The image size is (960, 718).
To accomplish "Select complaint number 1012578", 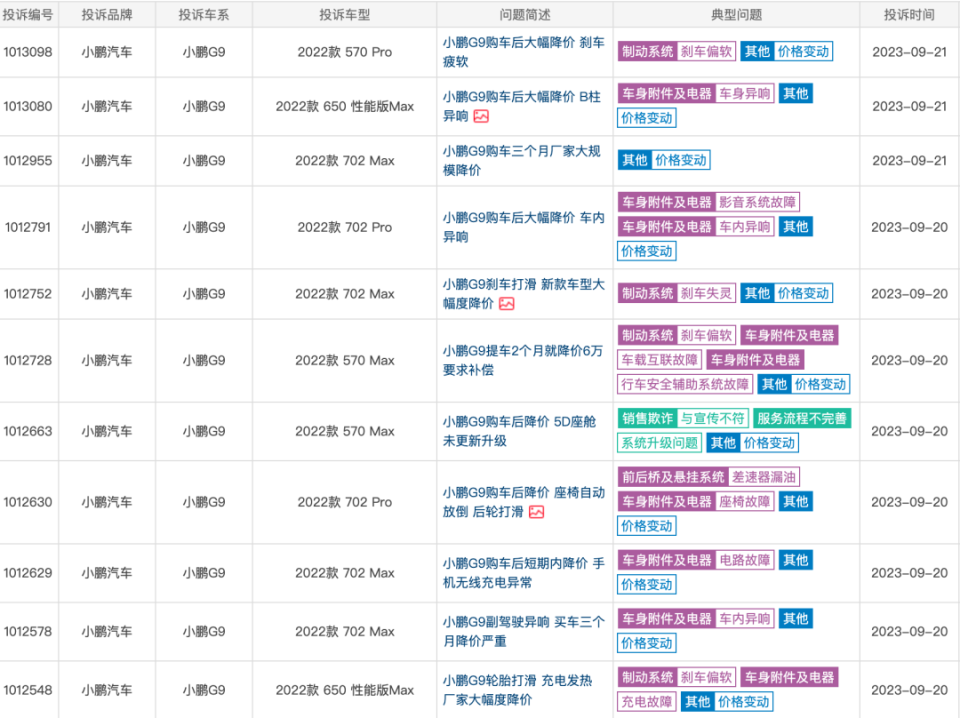I will point(28,632).
